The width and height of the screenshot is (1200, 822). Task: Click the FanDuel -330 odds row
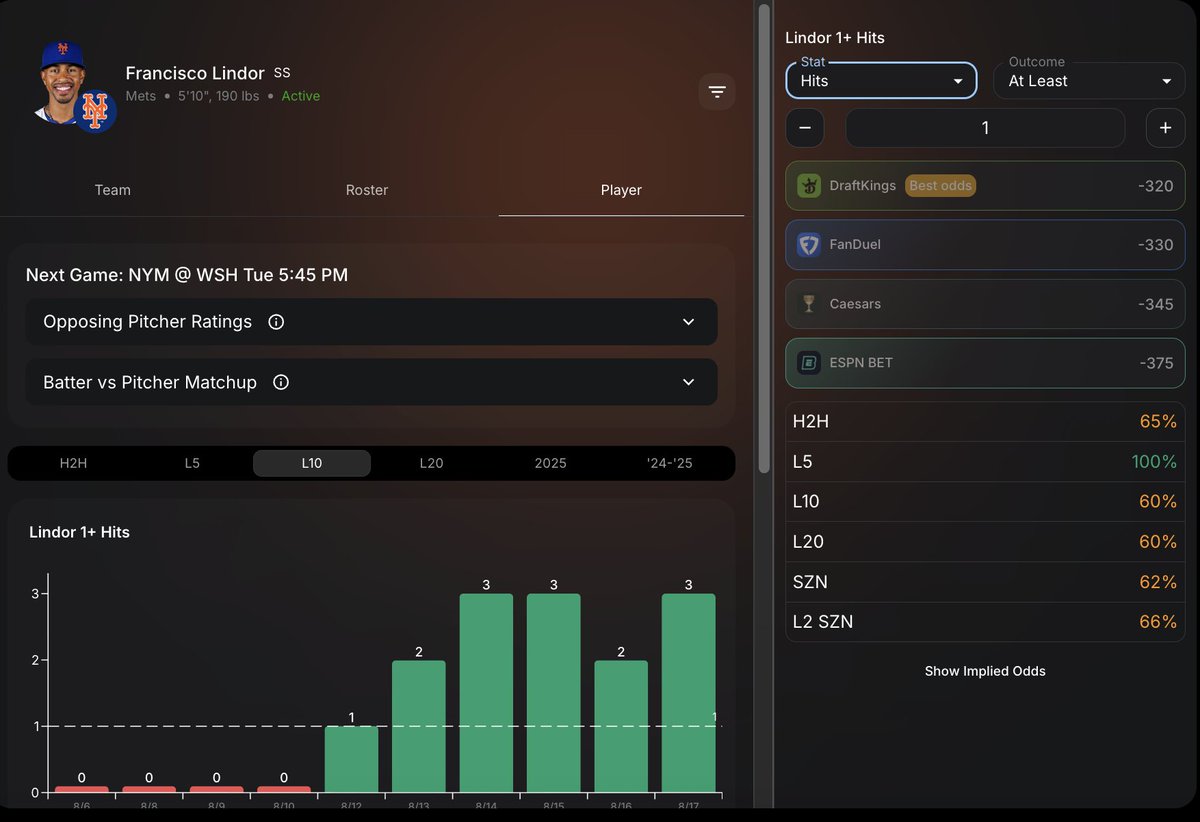985,245
